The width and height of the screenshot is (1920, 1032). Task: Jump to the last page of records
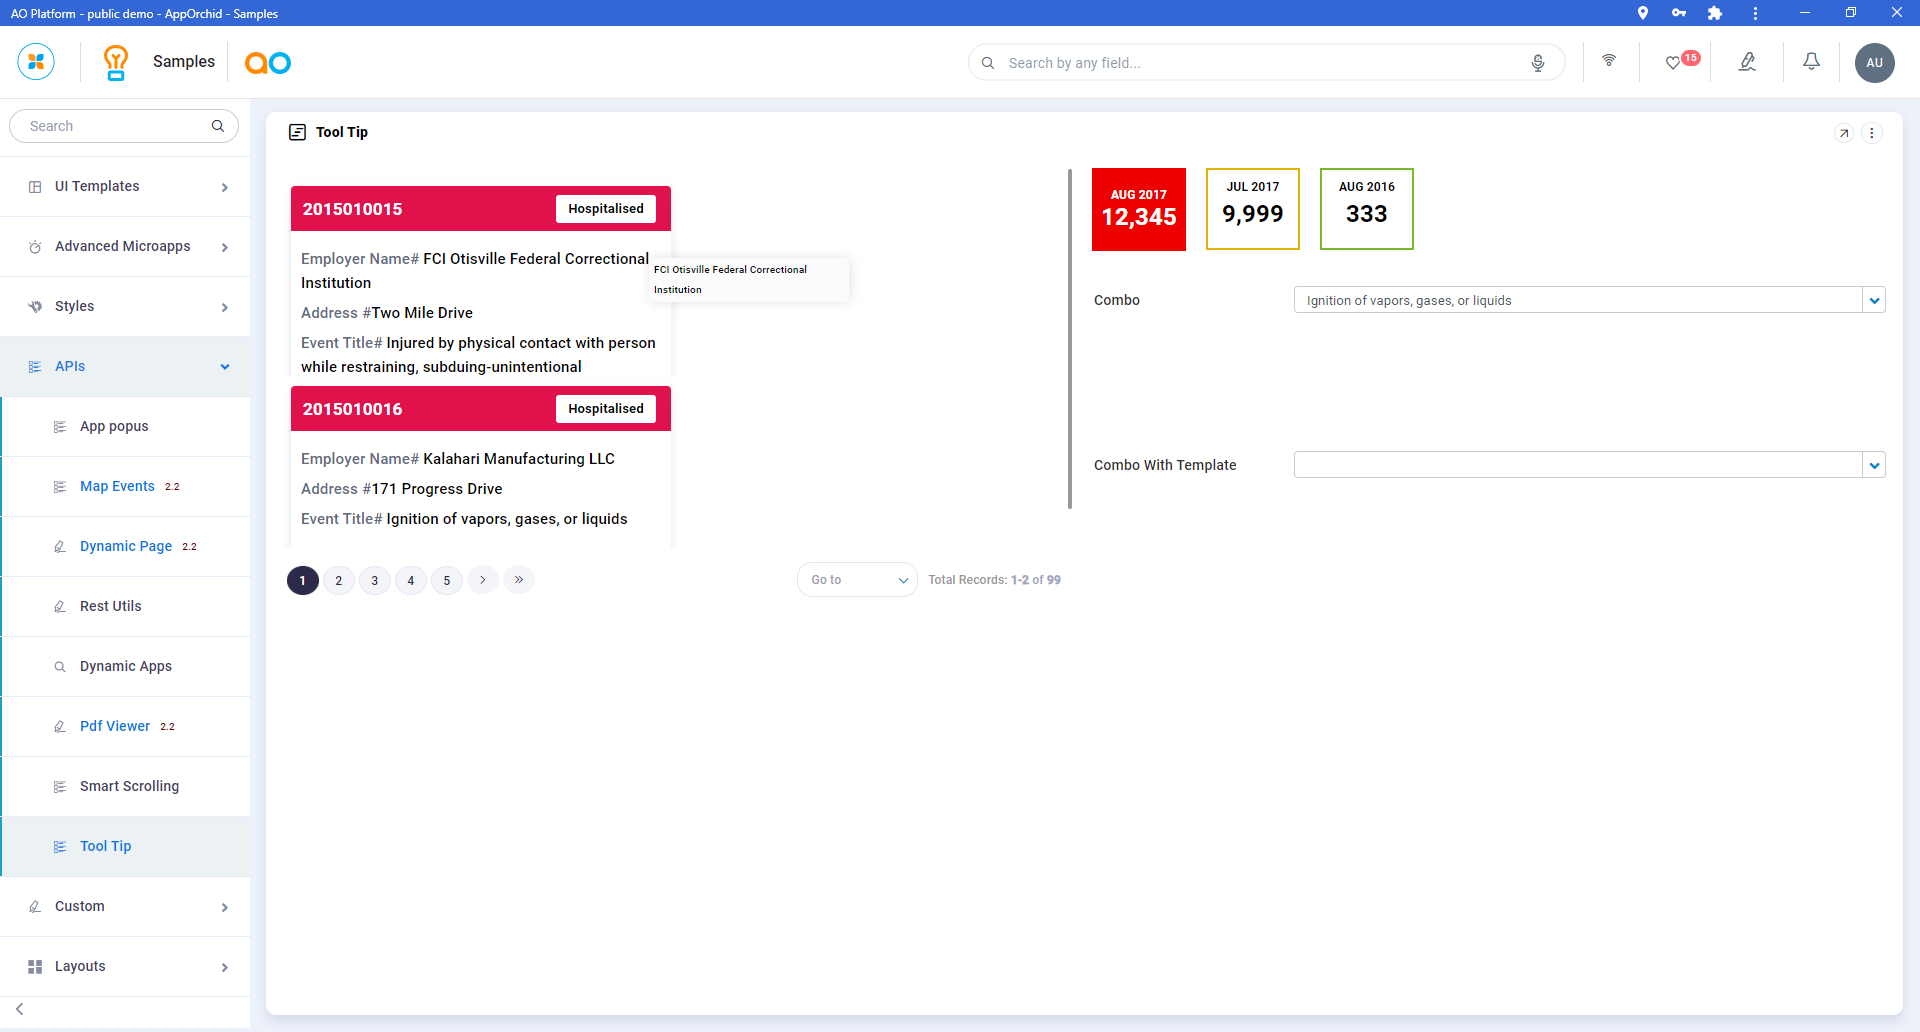coord(519,580)
